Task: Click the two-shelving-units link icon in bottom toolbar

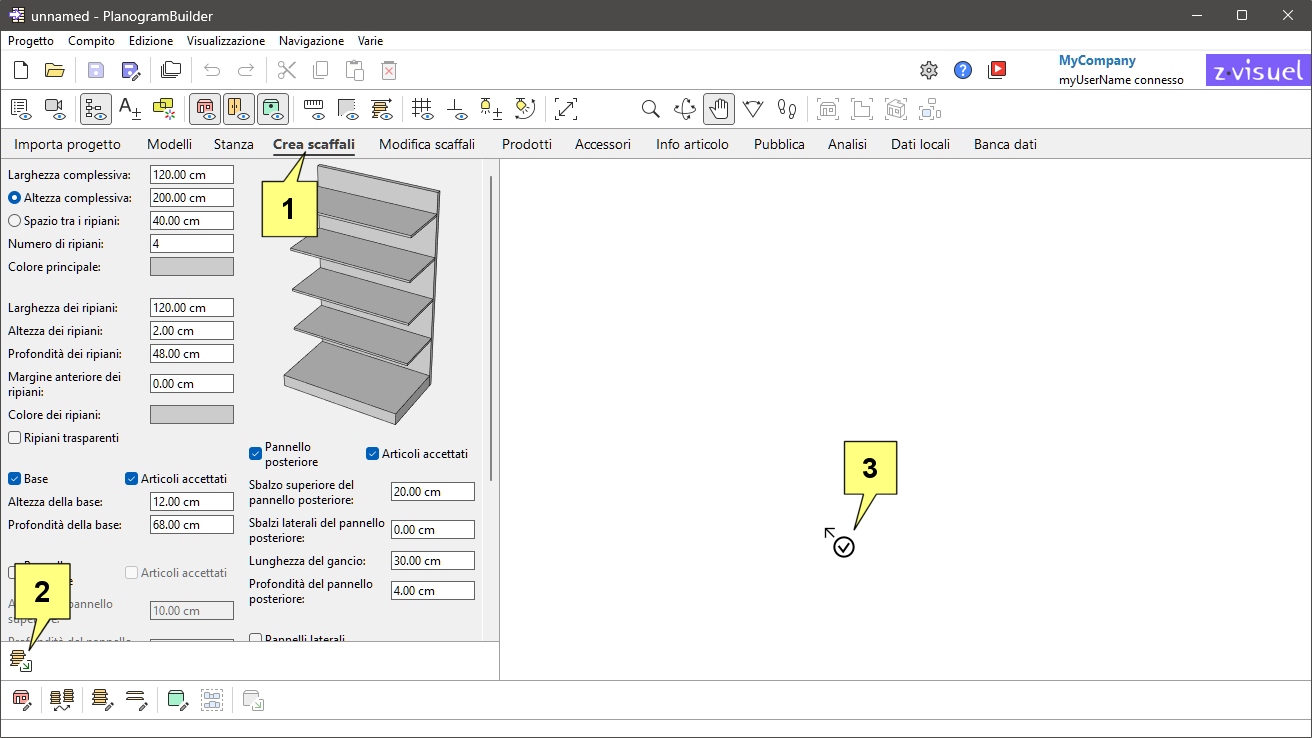Action: 62,700
